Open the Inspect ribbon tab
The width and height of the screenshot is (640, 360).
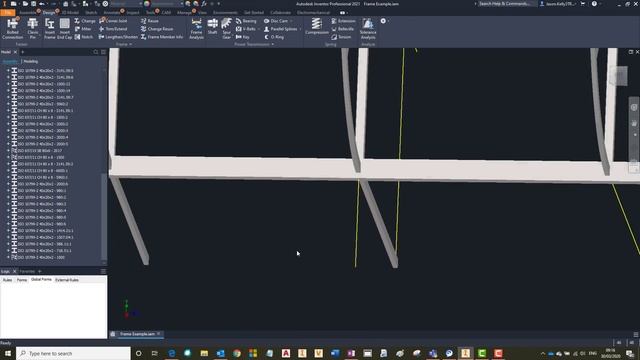click(x=133, y=13)
